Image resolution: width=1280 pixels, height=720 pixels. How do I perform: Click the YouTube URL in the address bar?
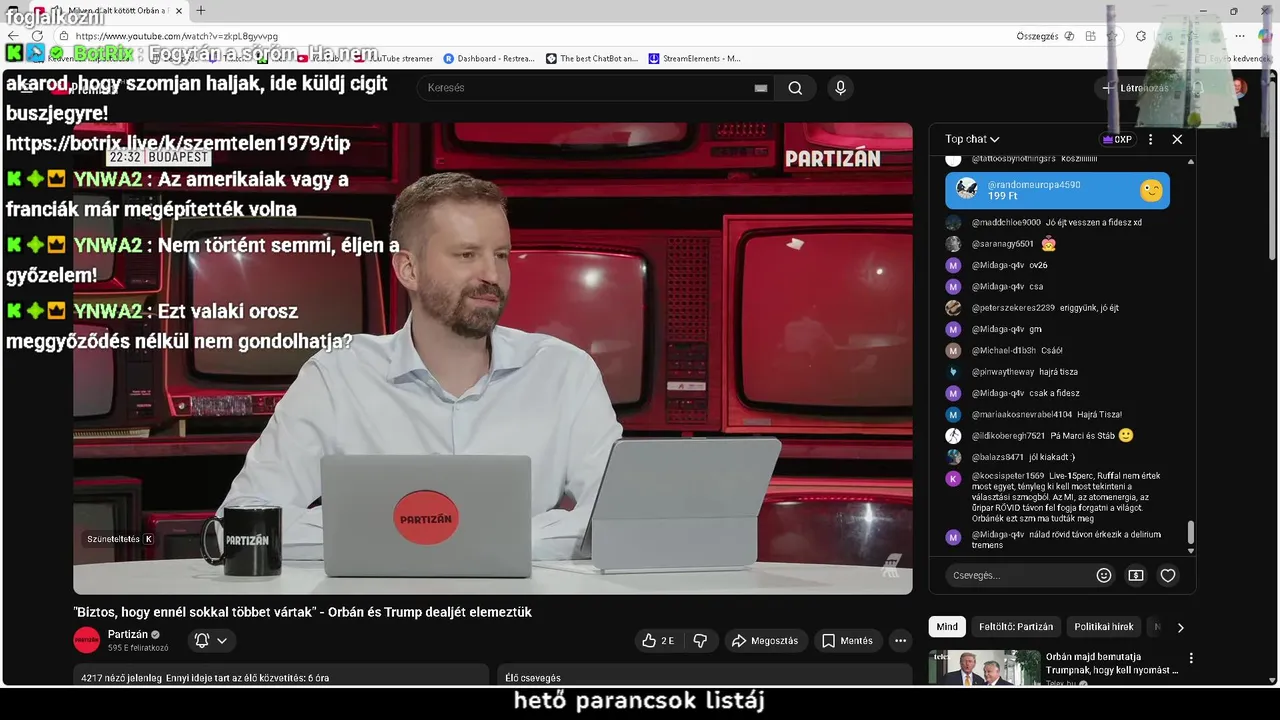click(x=177, y=36)
